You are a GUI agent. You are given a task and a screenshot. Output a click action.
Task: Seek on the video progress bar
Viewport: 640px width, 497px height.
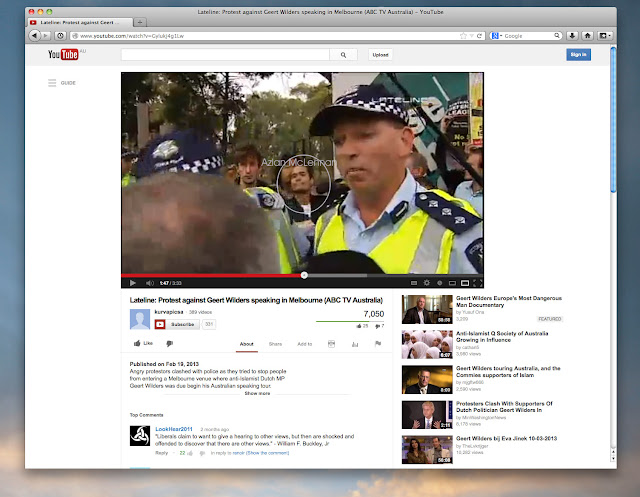302,275
